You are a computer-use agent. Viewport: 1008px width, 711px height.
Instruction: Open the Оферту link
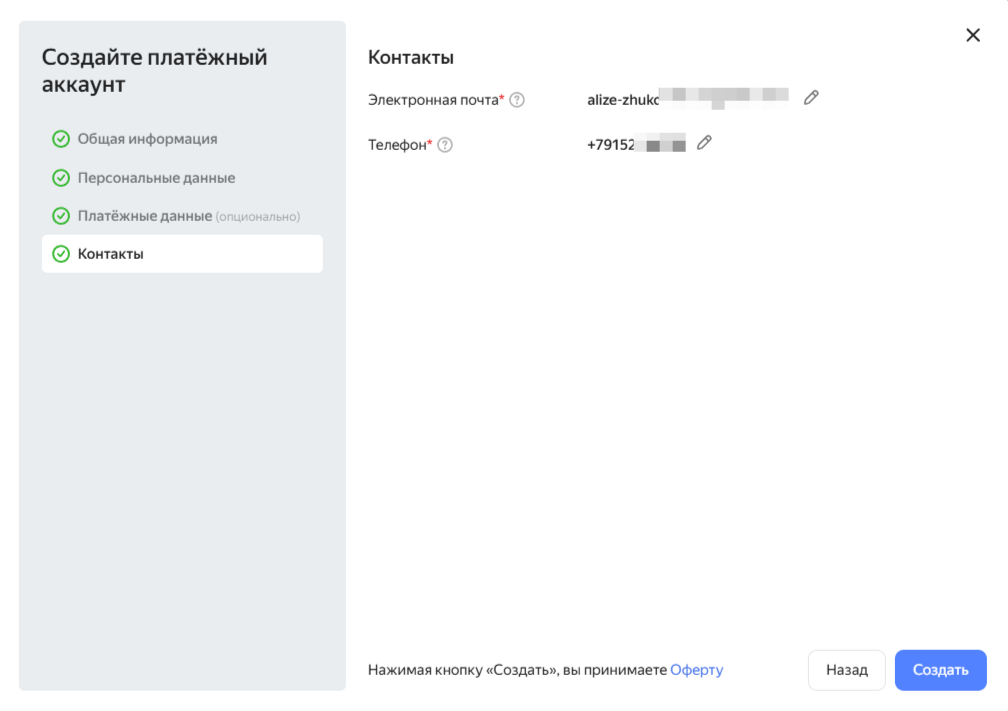pyautogui.click(x=696, y=670)
